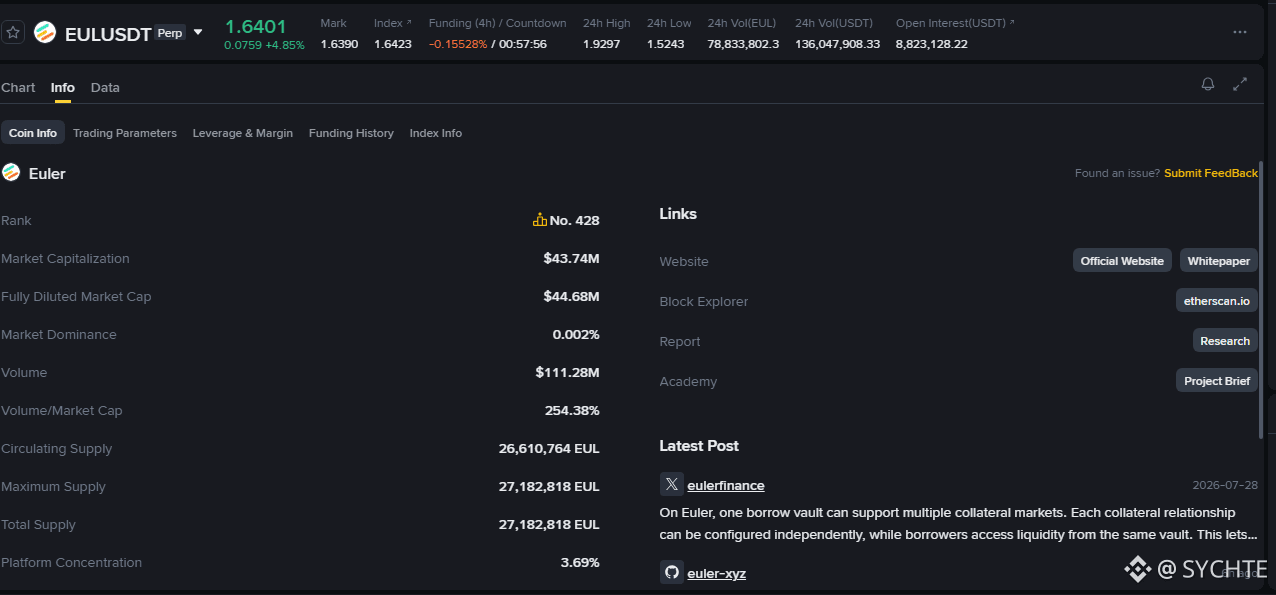The height and width of the screenshot is (595, 1276).
Task: Switch to Leverage & Margin
Action: (243, 133)
